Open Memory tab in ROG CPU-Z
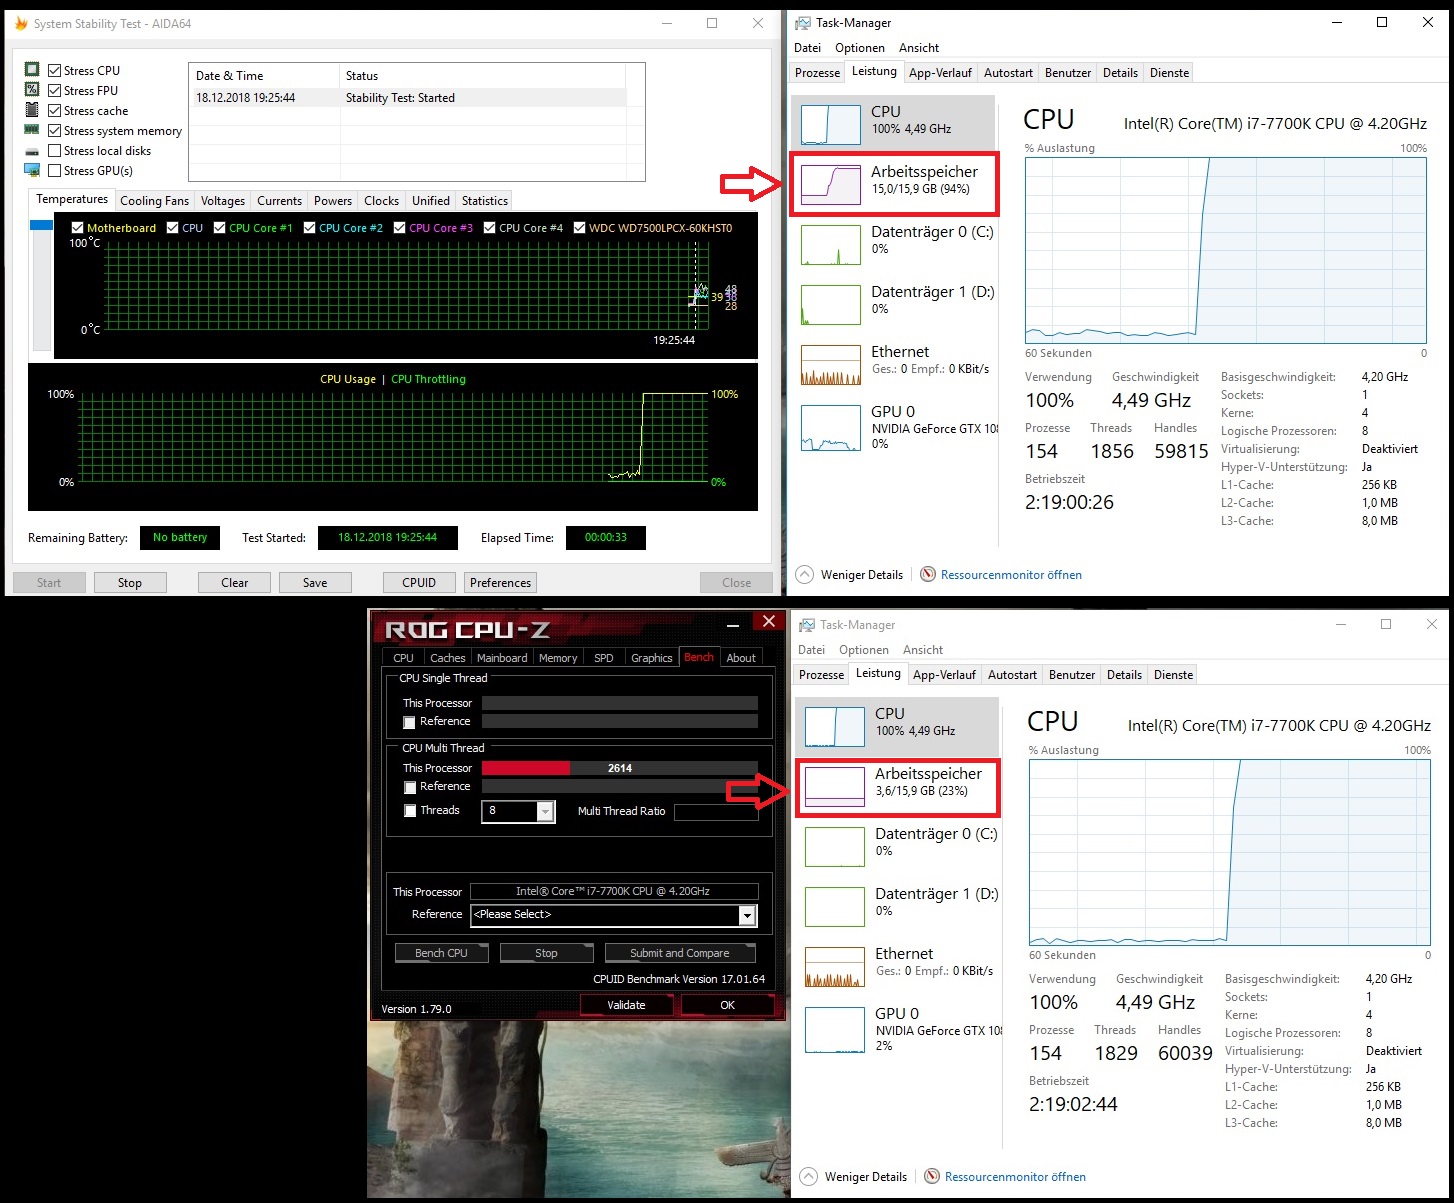Image resolution: width=1454 pixels, height=1203 pixels. coord(558,658)
